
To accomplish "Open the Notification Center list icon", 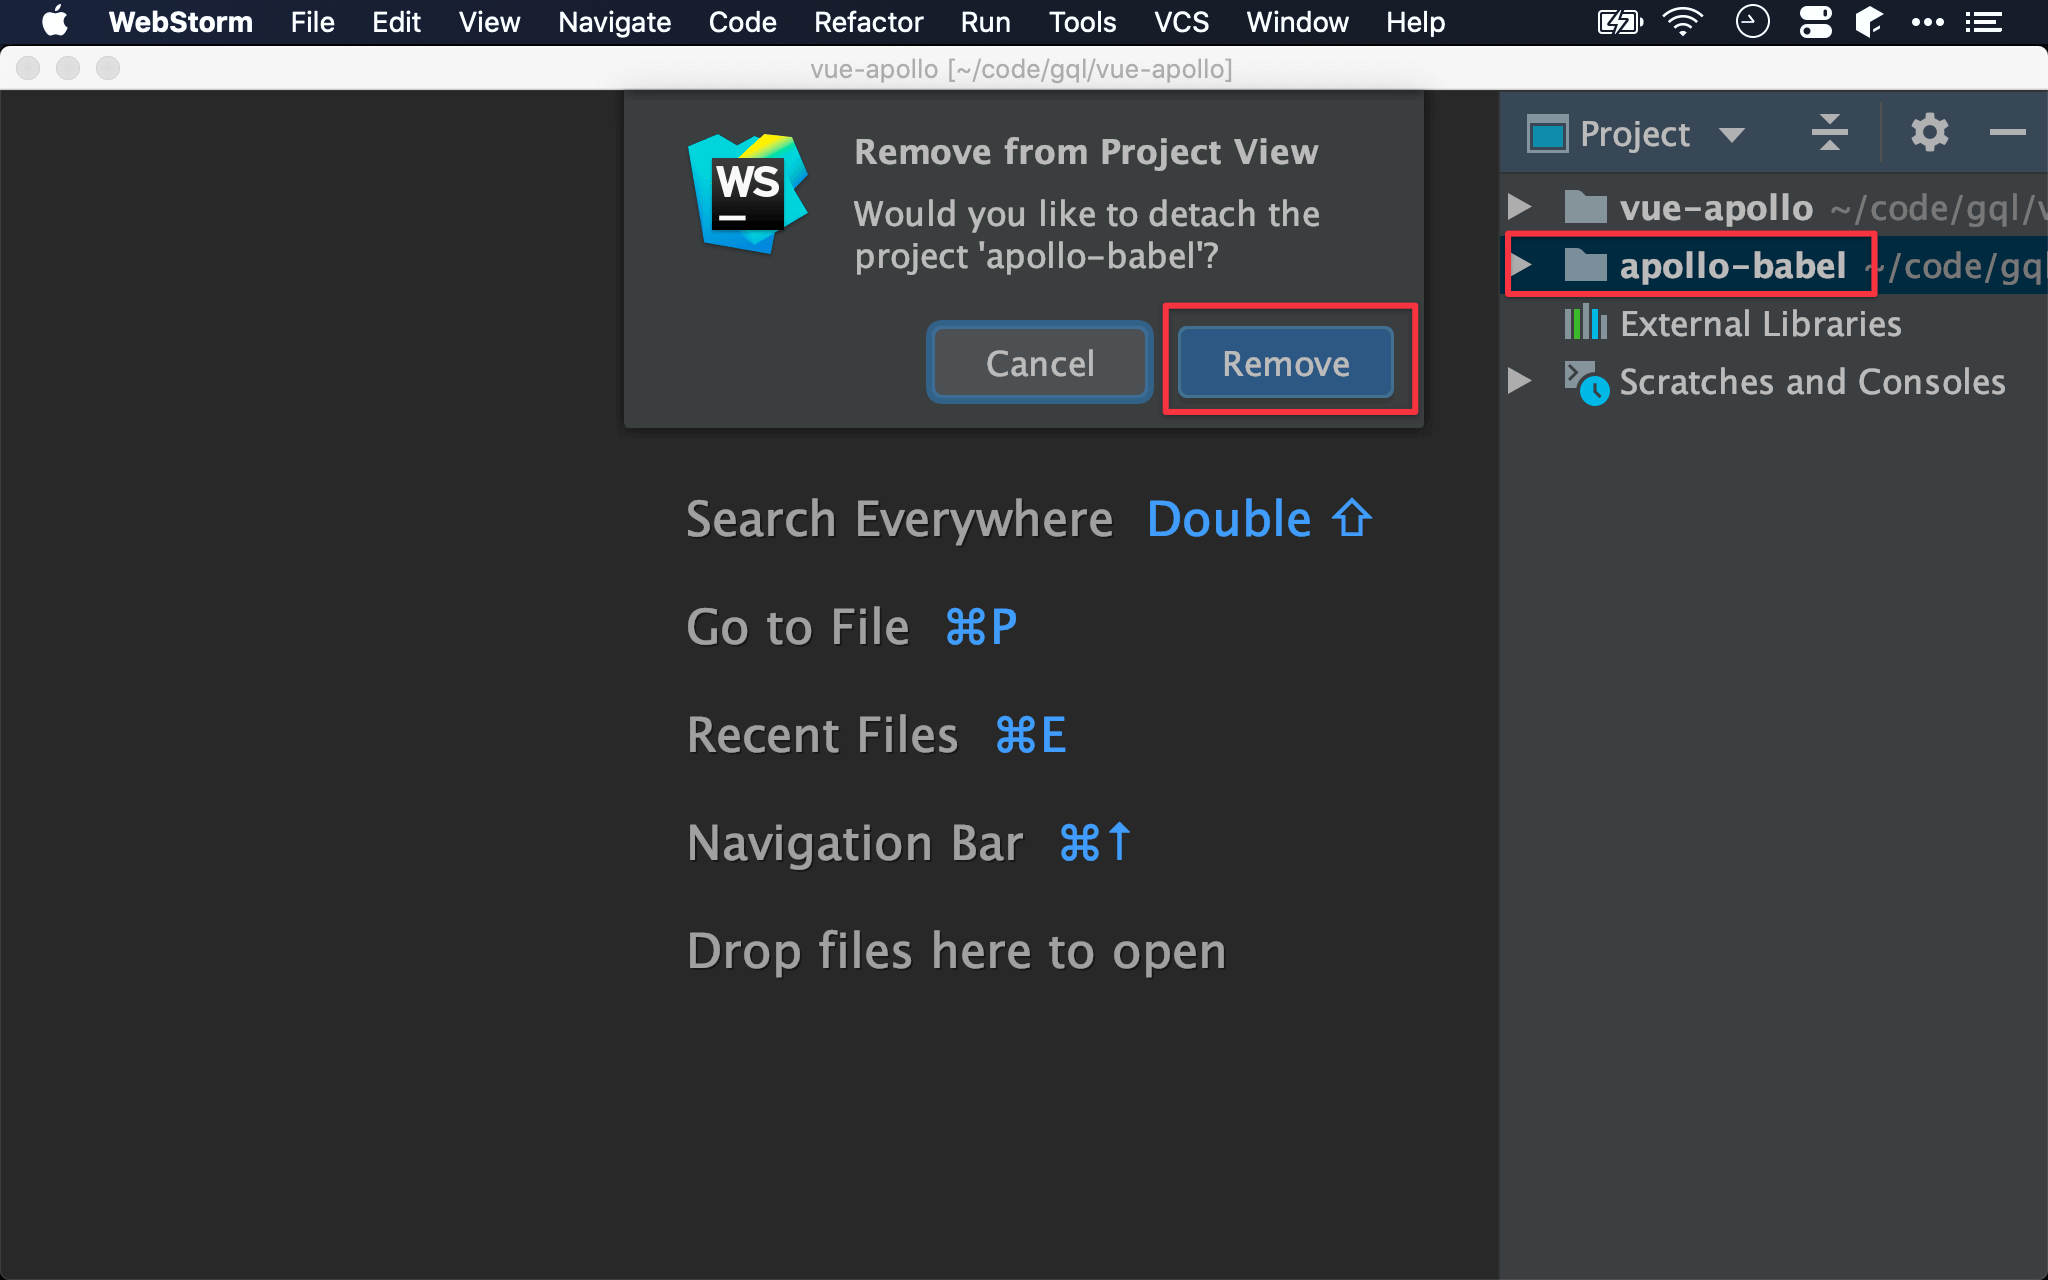I will tap(1984, 22).
